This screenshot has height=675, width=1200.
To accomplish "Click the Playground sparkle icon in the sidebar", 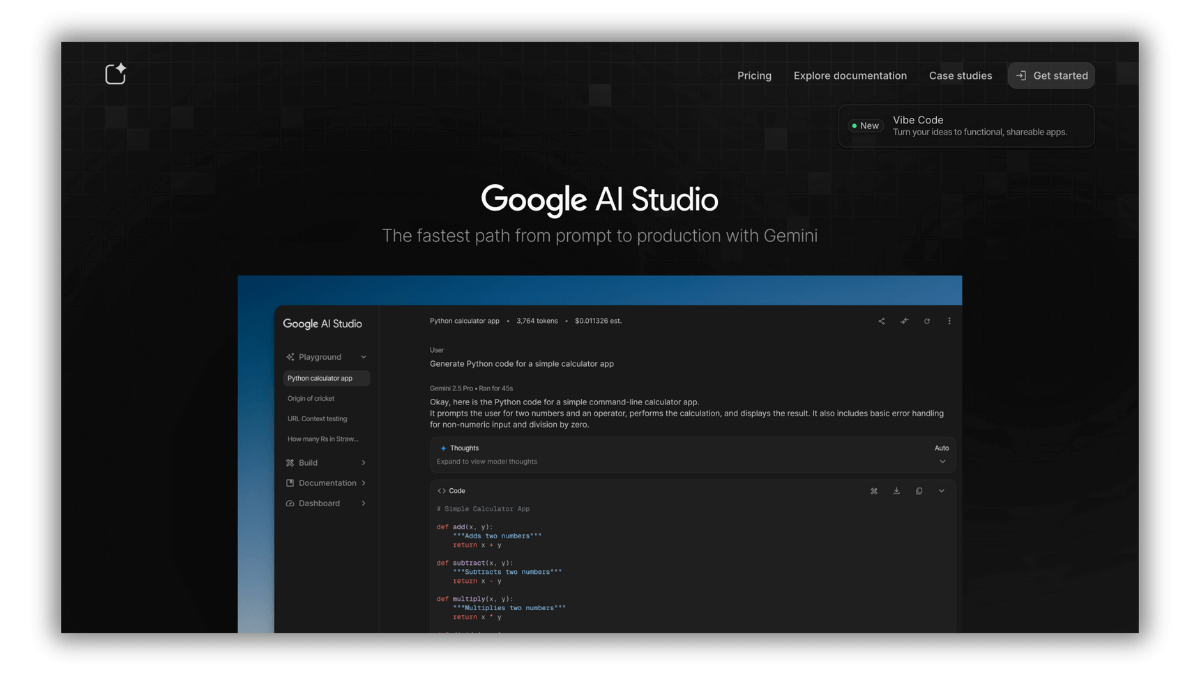I will tap(290, 357).
